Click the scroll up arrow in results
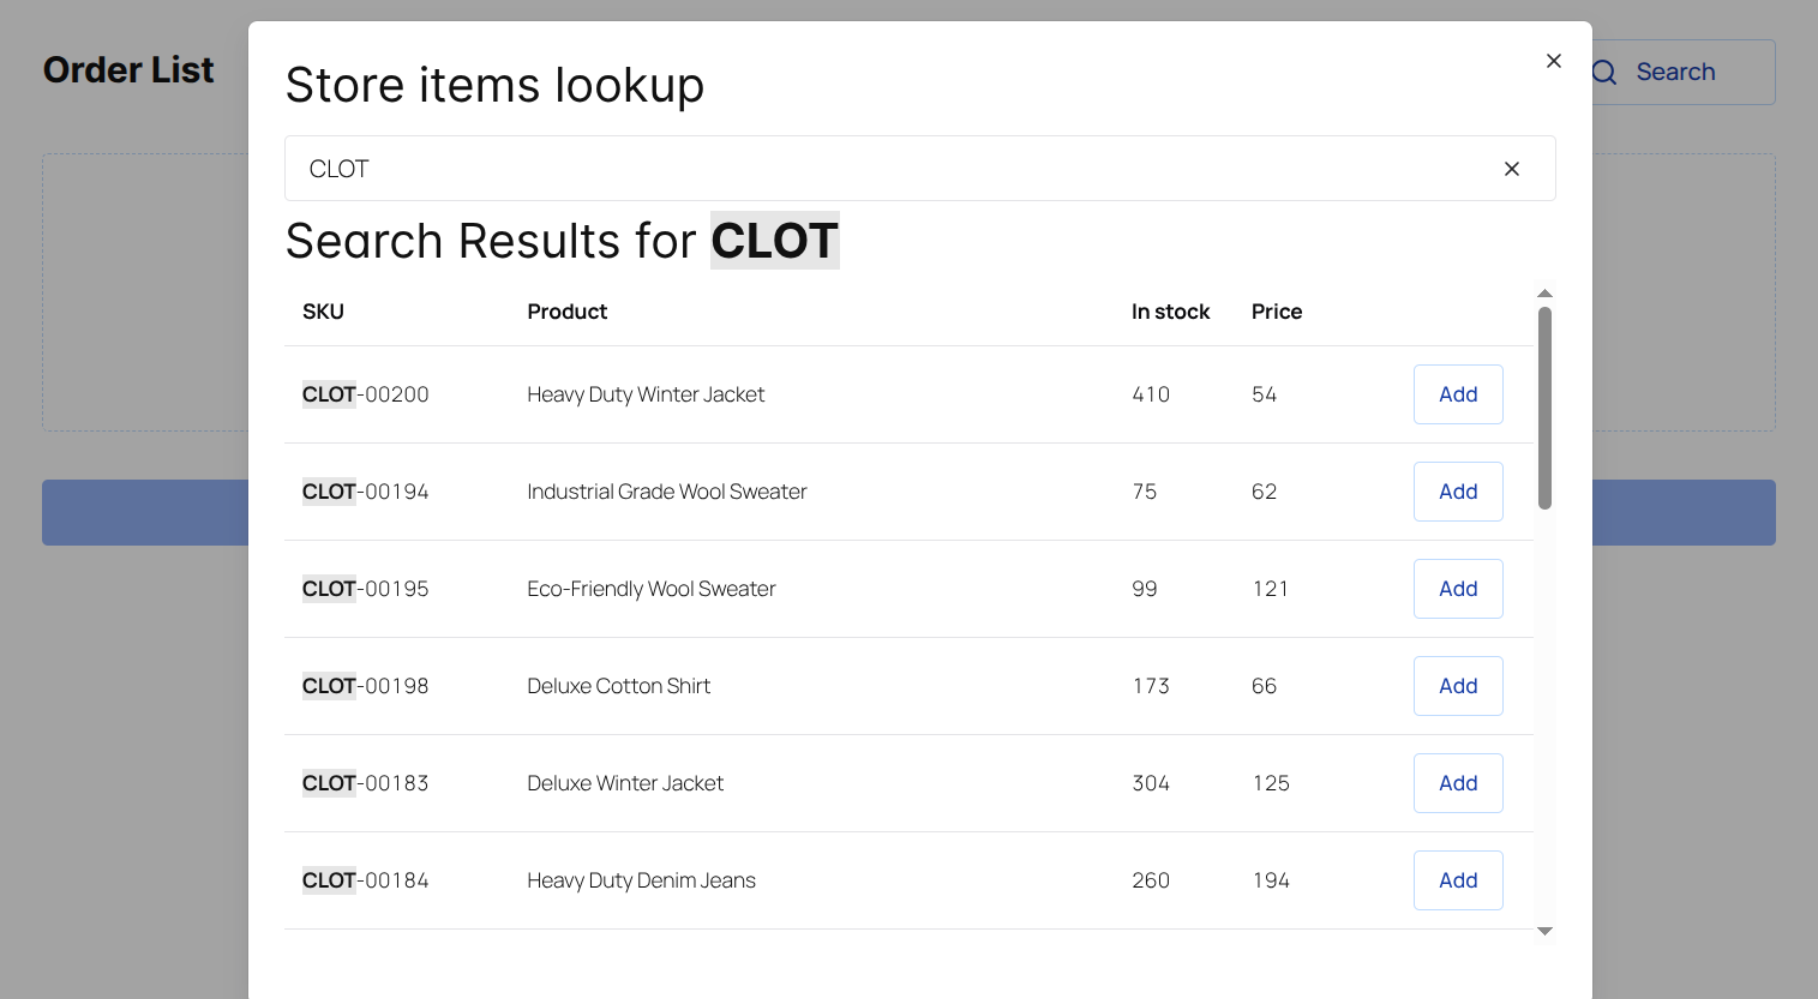The height and width of the screenshot is (999, 1818). point(1544,294)
